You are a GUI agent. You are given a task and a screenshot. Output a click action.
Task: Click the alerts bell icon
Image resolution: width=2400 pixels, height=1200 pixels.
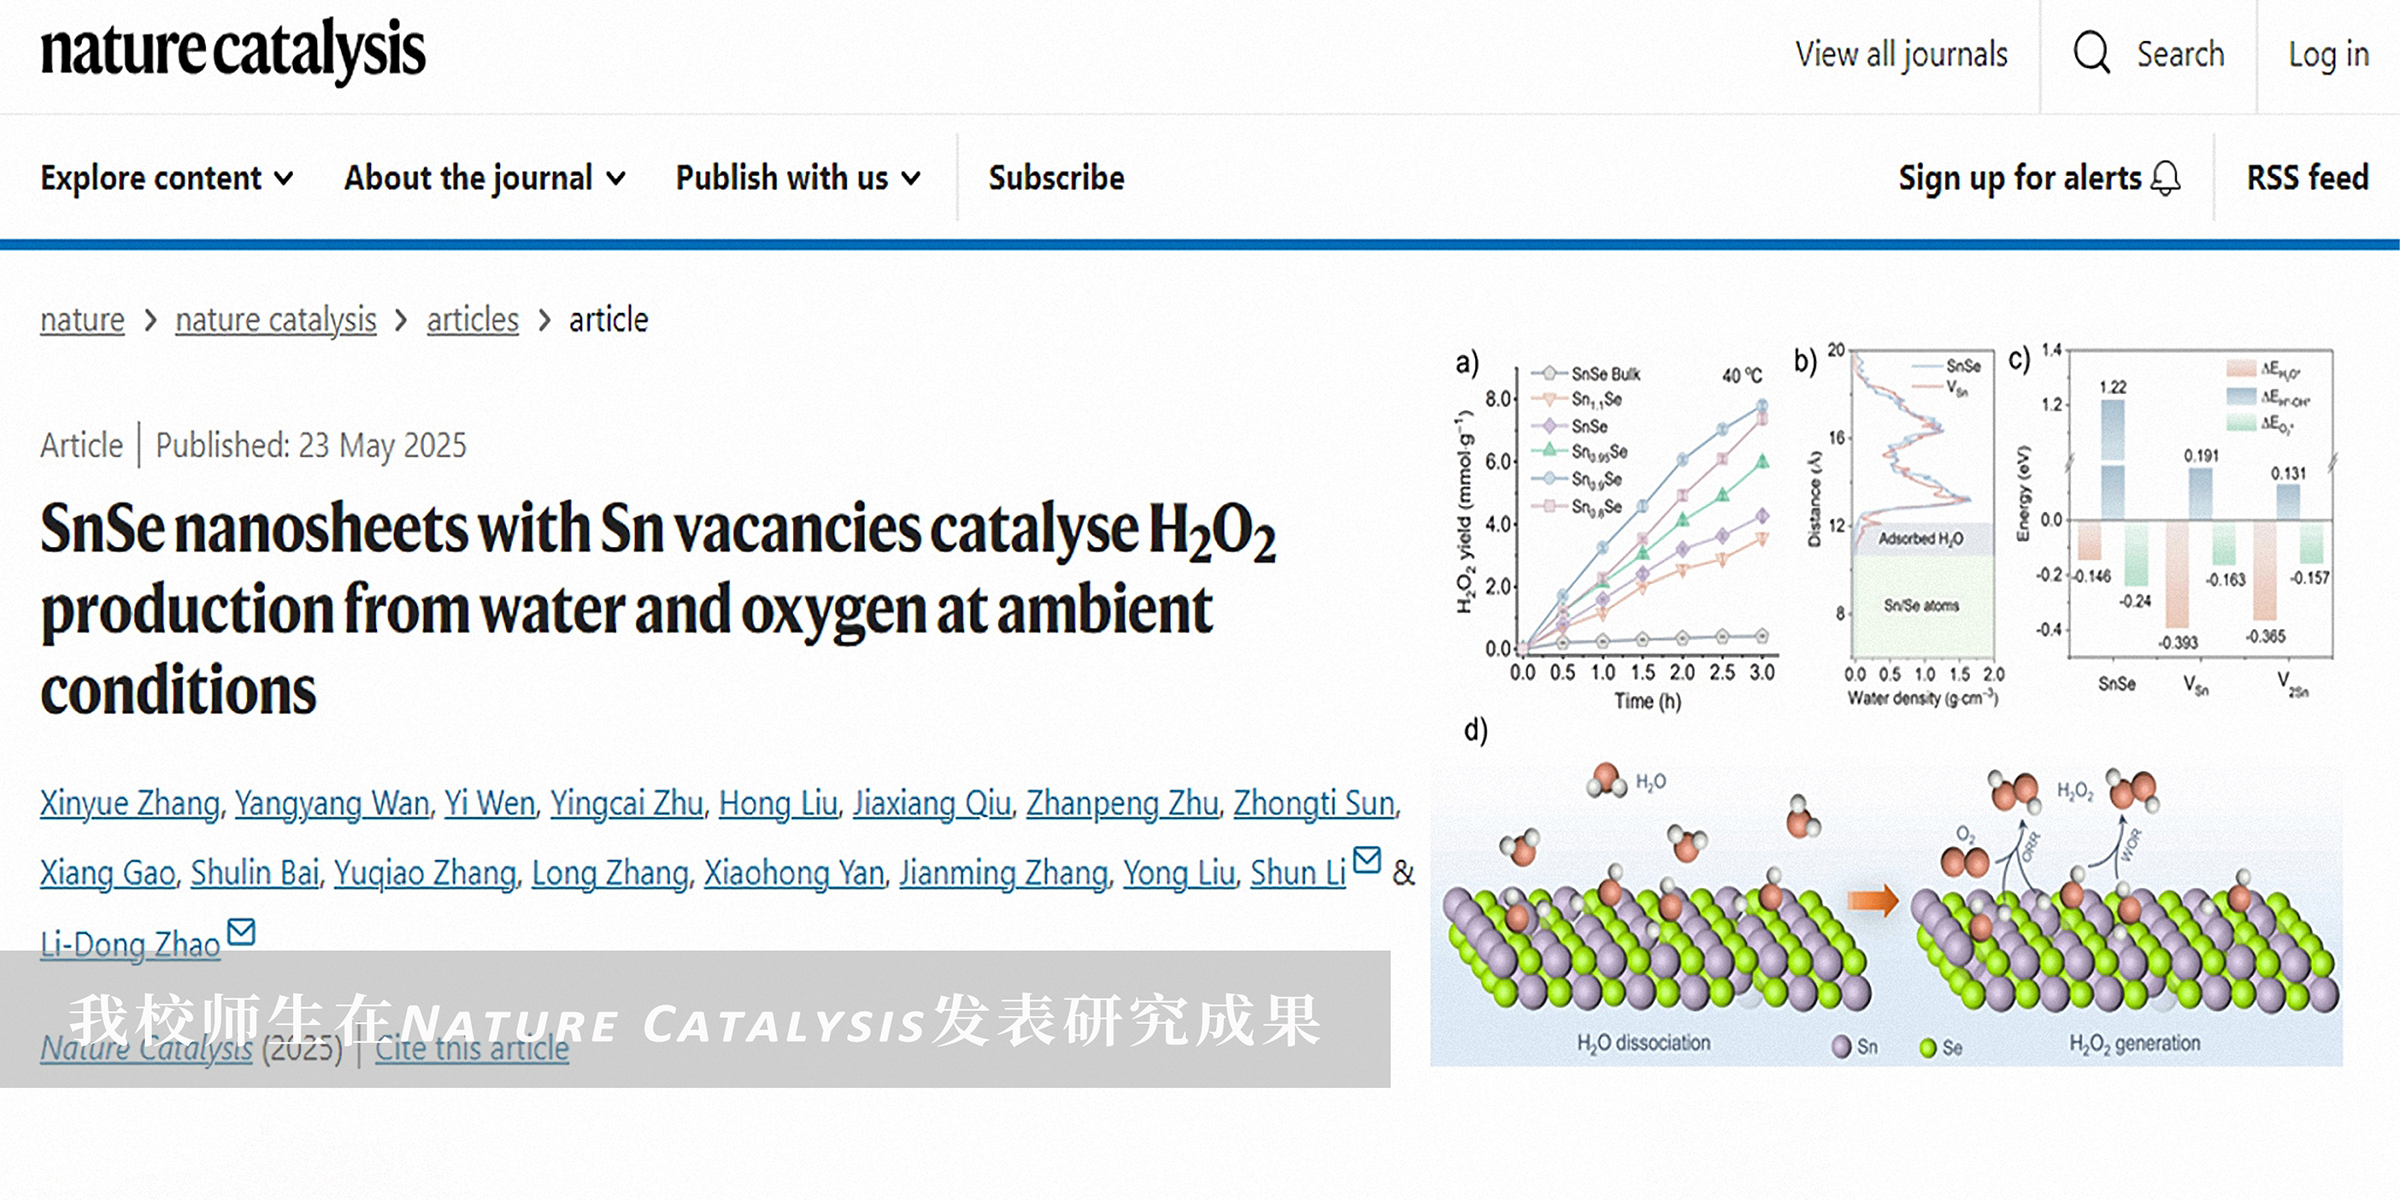2166,178
